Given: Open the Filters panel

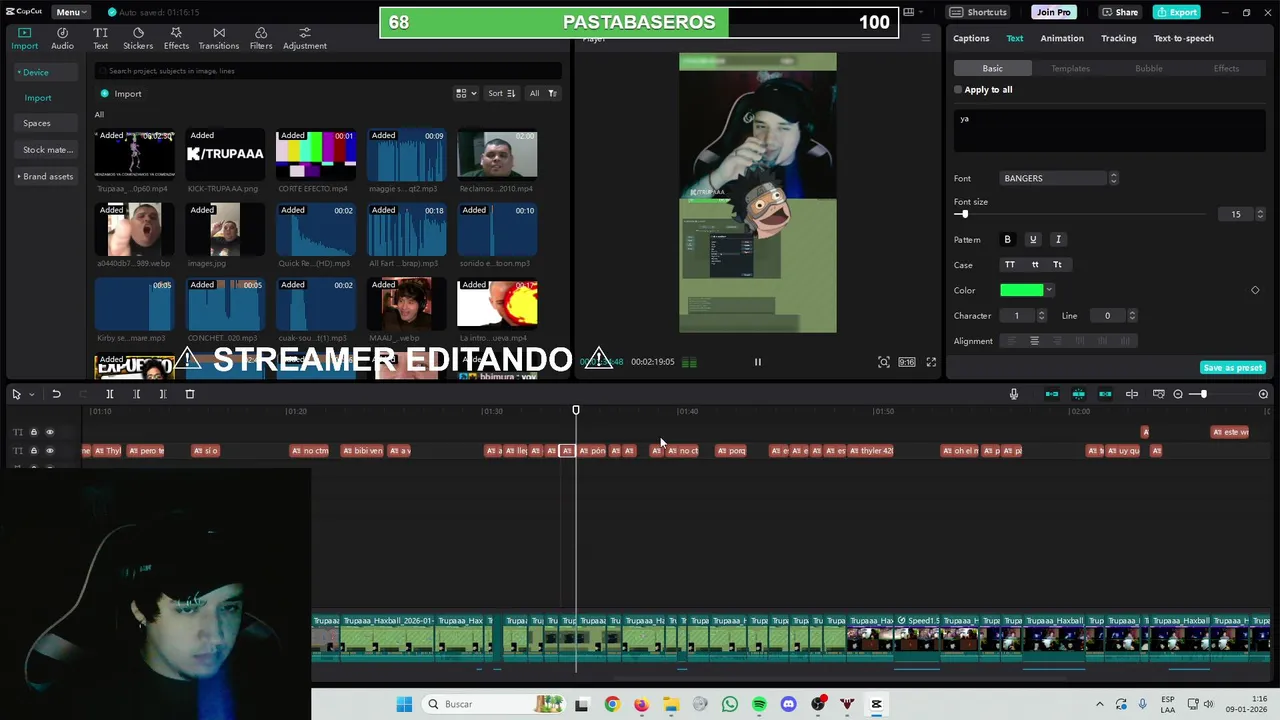Looking at the screenshot, I should [261, 38].
